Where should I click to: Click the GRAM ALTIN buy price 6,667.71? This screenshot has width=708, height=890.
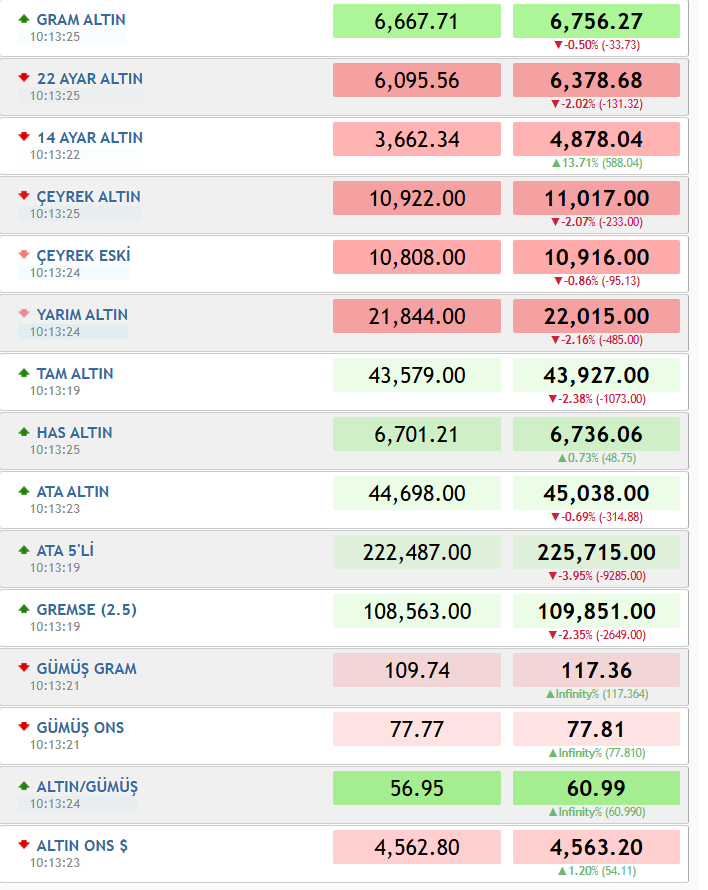coord(417,22)
